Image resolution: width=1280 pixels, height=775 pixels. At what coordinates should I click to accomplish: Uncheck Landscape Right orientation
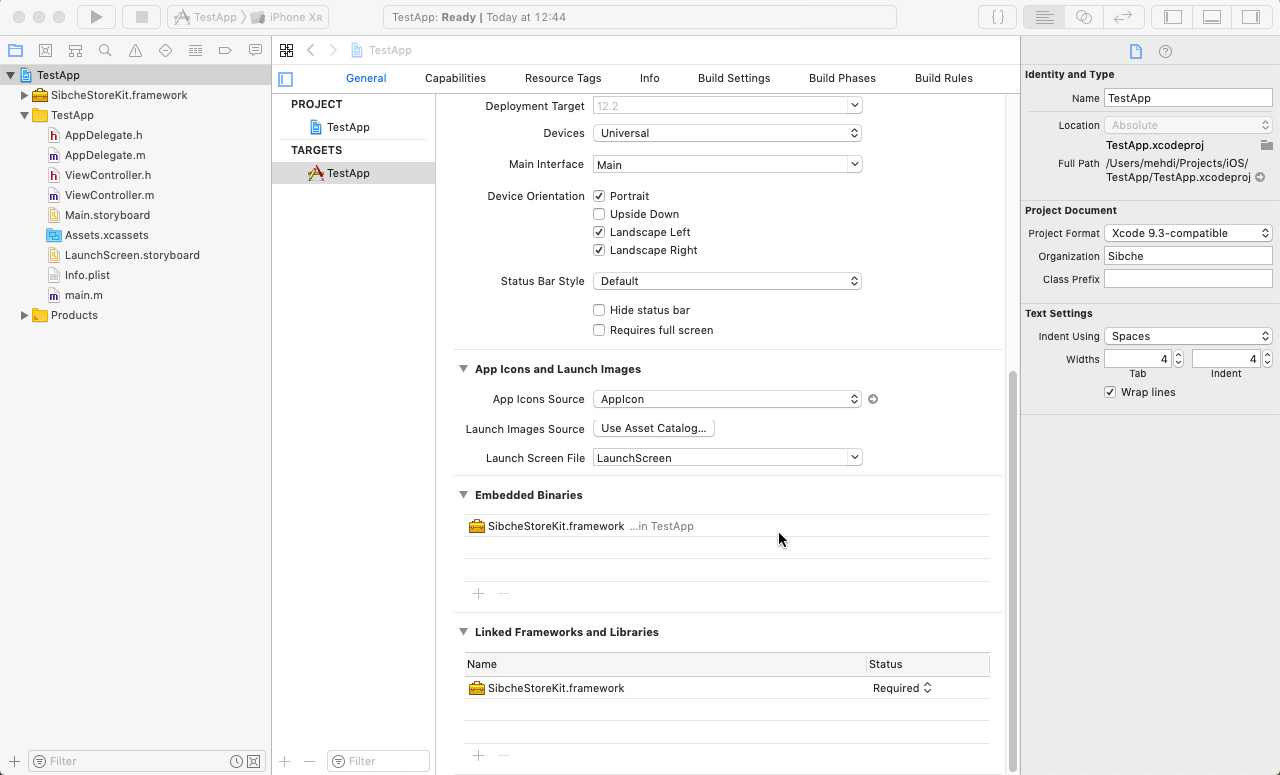point(599,250)
